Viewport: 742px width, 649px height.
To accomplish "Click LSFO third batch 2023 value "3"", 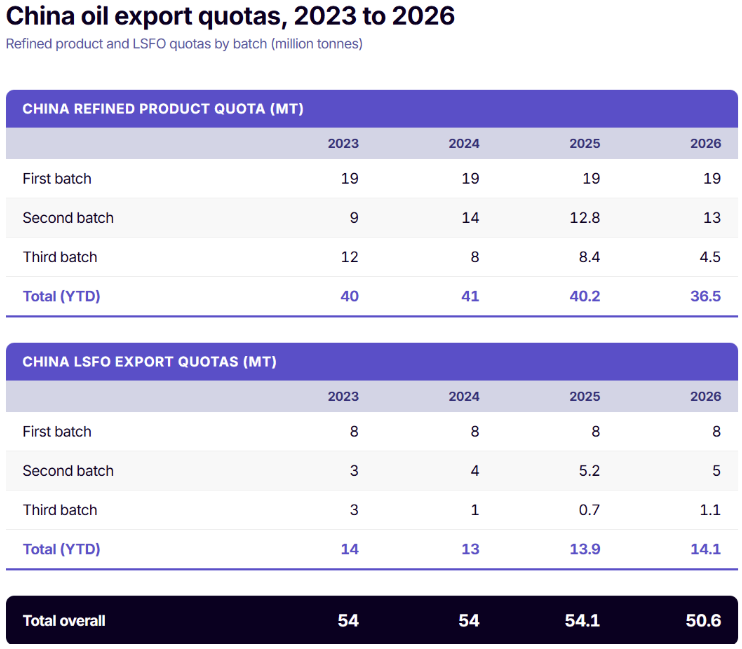I will pyautogui.click(x=354, y=510).
